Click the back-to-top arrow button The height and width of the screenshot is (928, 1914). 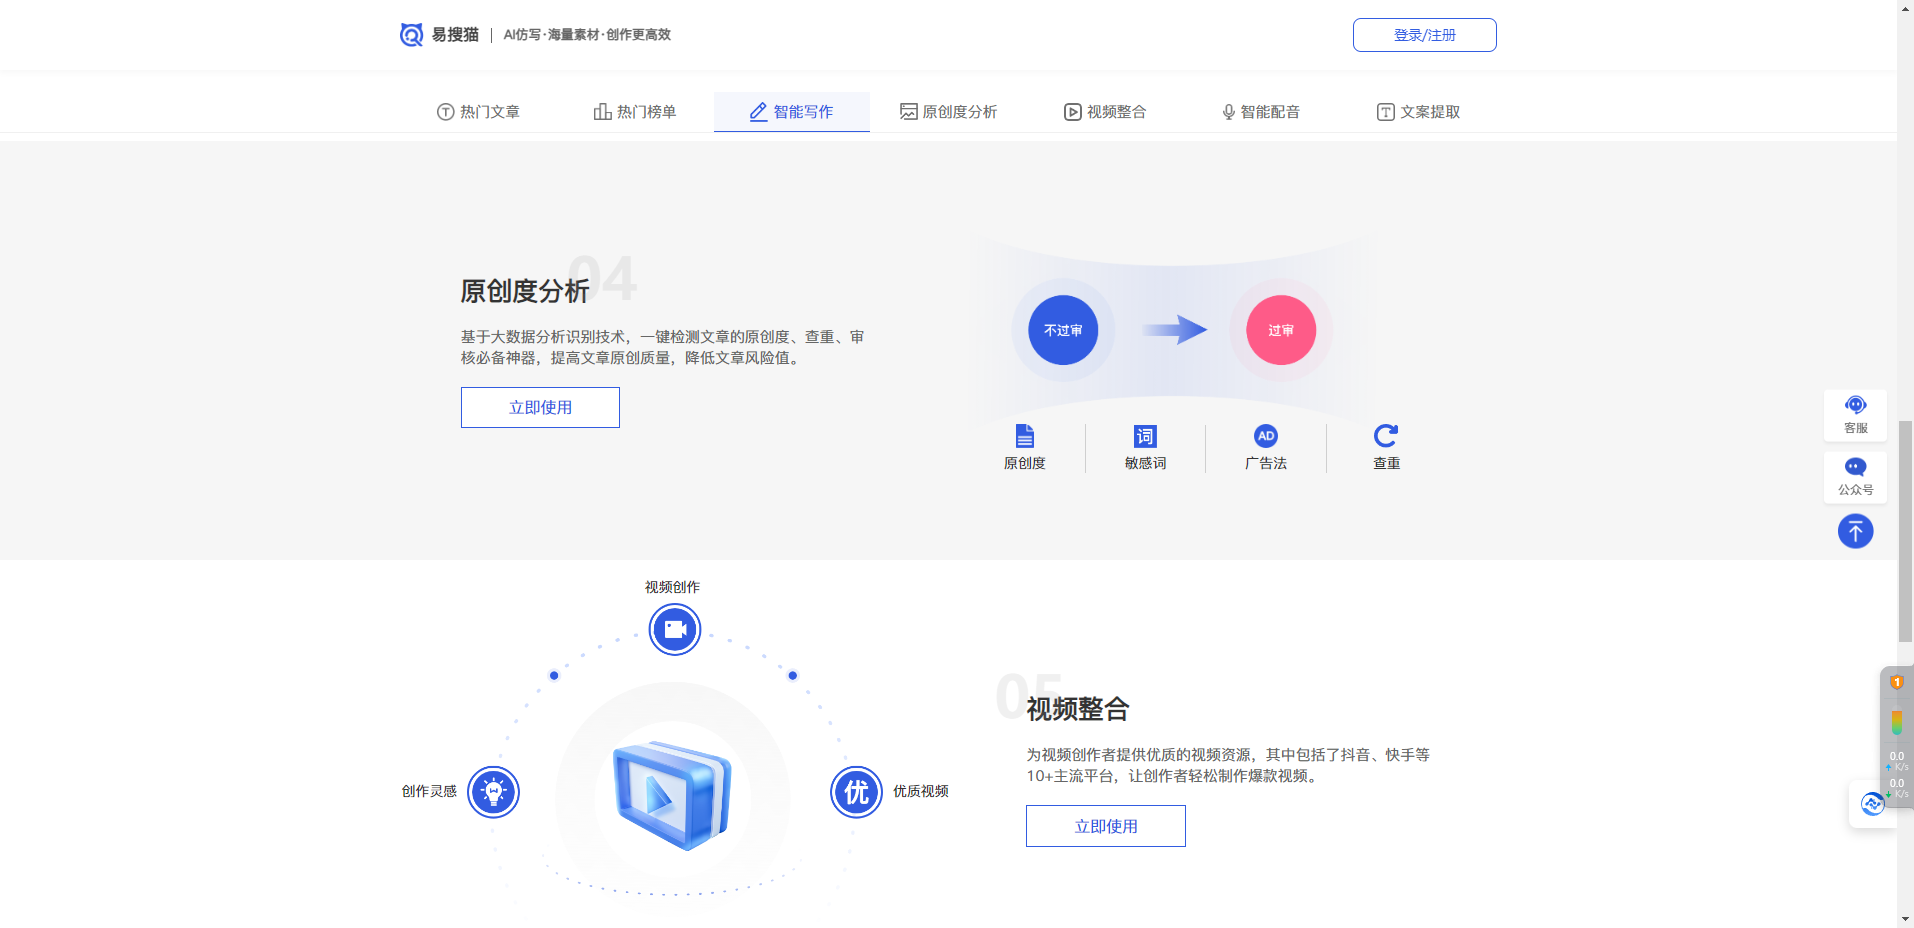[x=1856, y=531]
